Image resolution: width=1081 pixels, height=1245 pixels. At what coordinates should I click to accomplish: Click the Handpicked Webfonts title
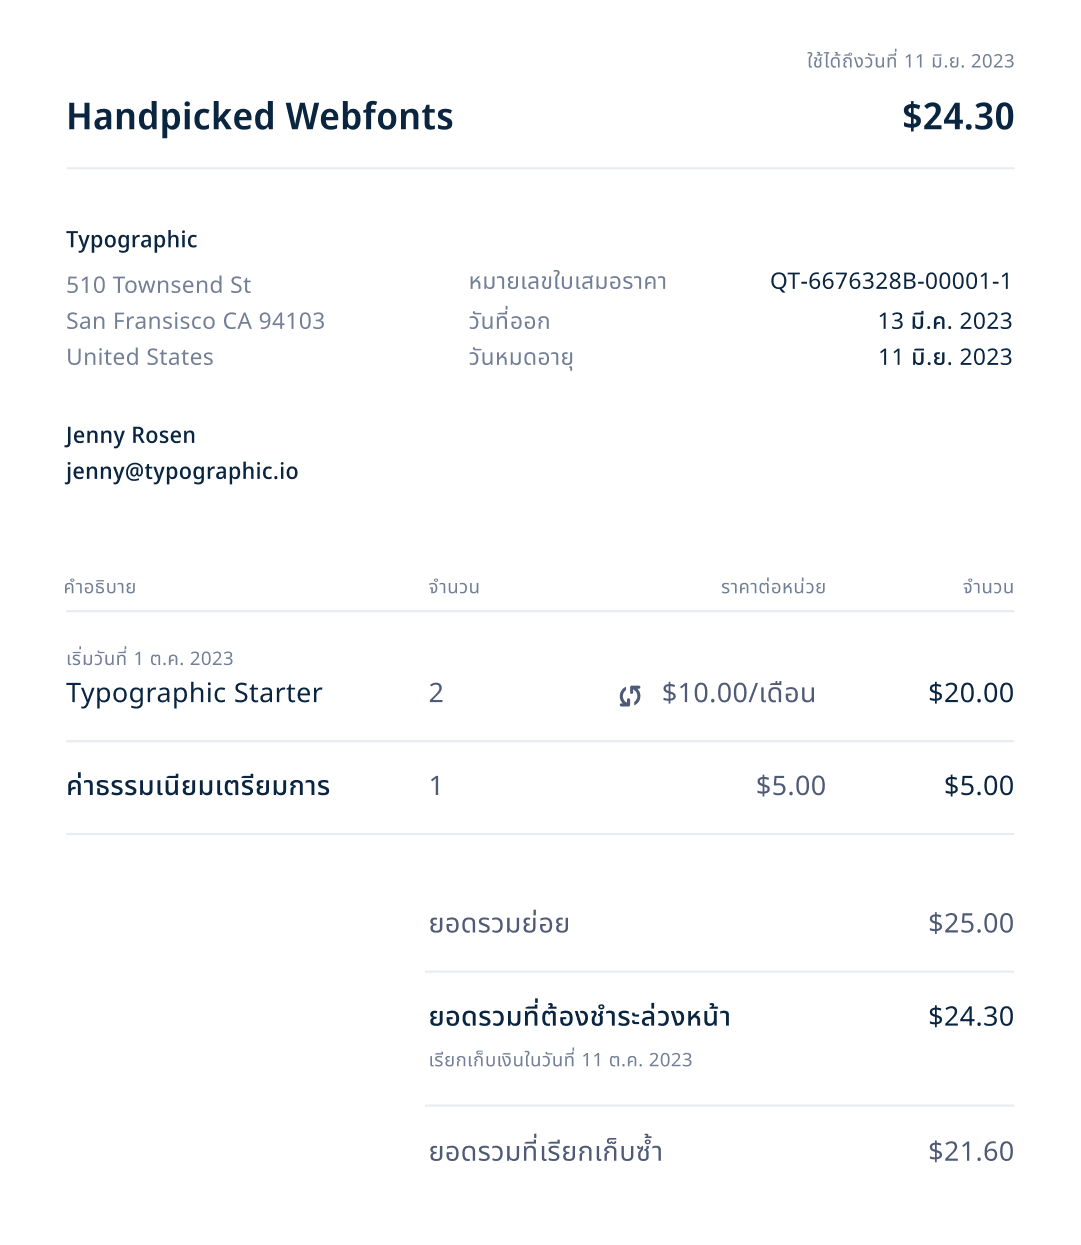tap(260, 117)
